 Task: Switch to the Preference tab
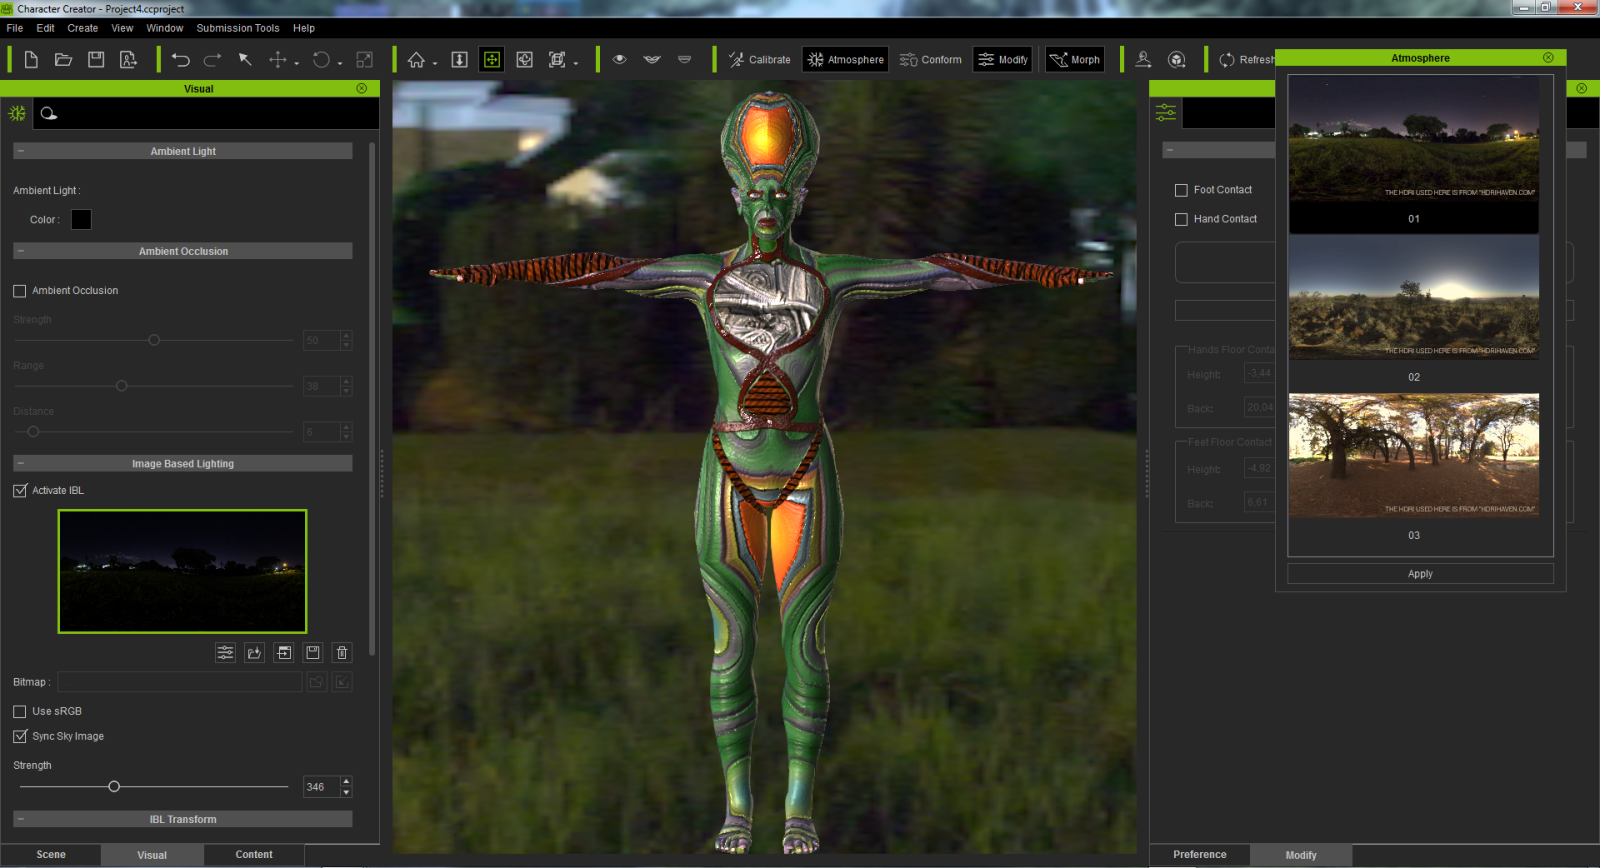pyautogui.click(x=1200, y=855)
